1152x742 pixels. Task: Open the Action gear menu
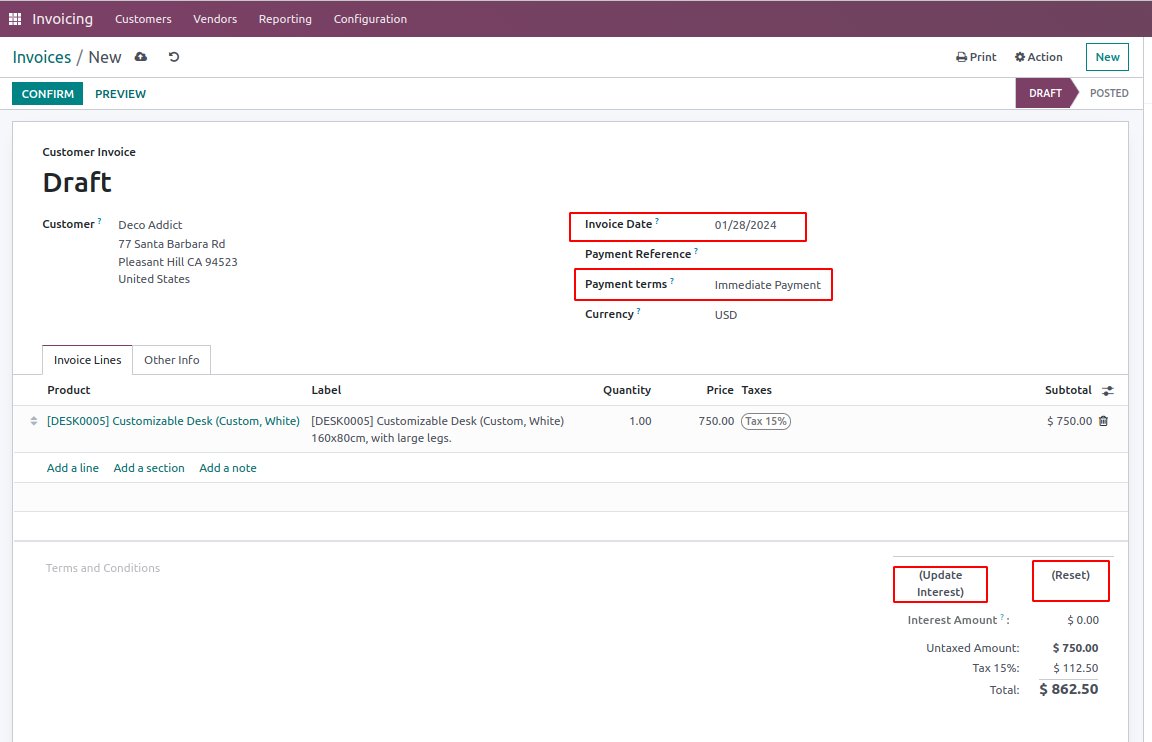pyautogui.click(x=1038, y=57)
